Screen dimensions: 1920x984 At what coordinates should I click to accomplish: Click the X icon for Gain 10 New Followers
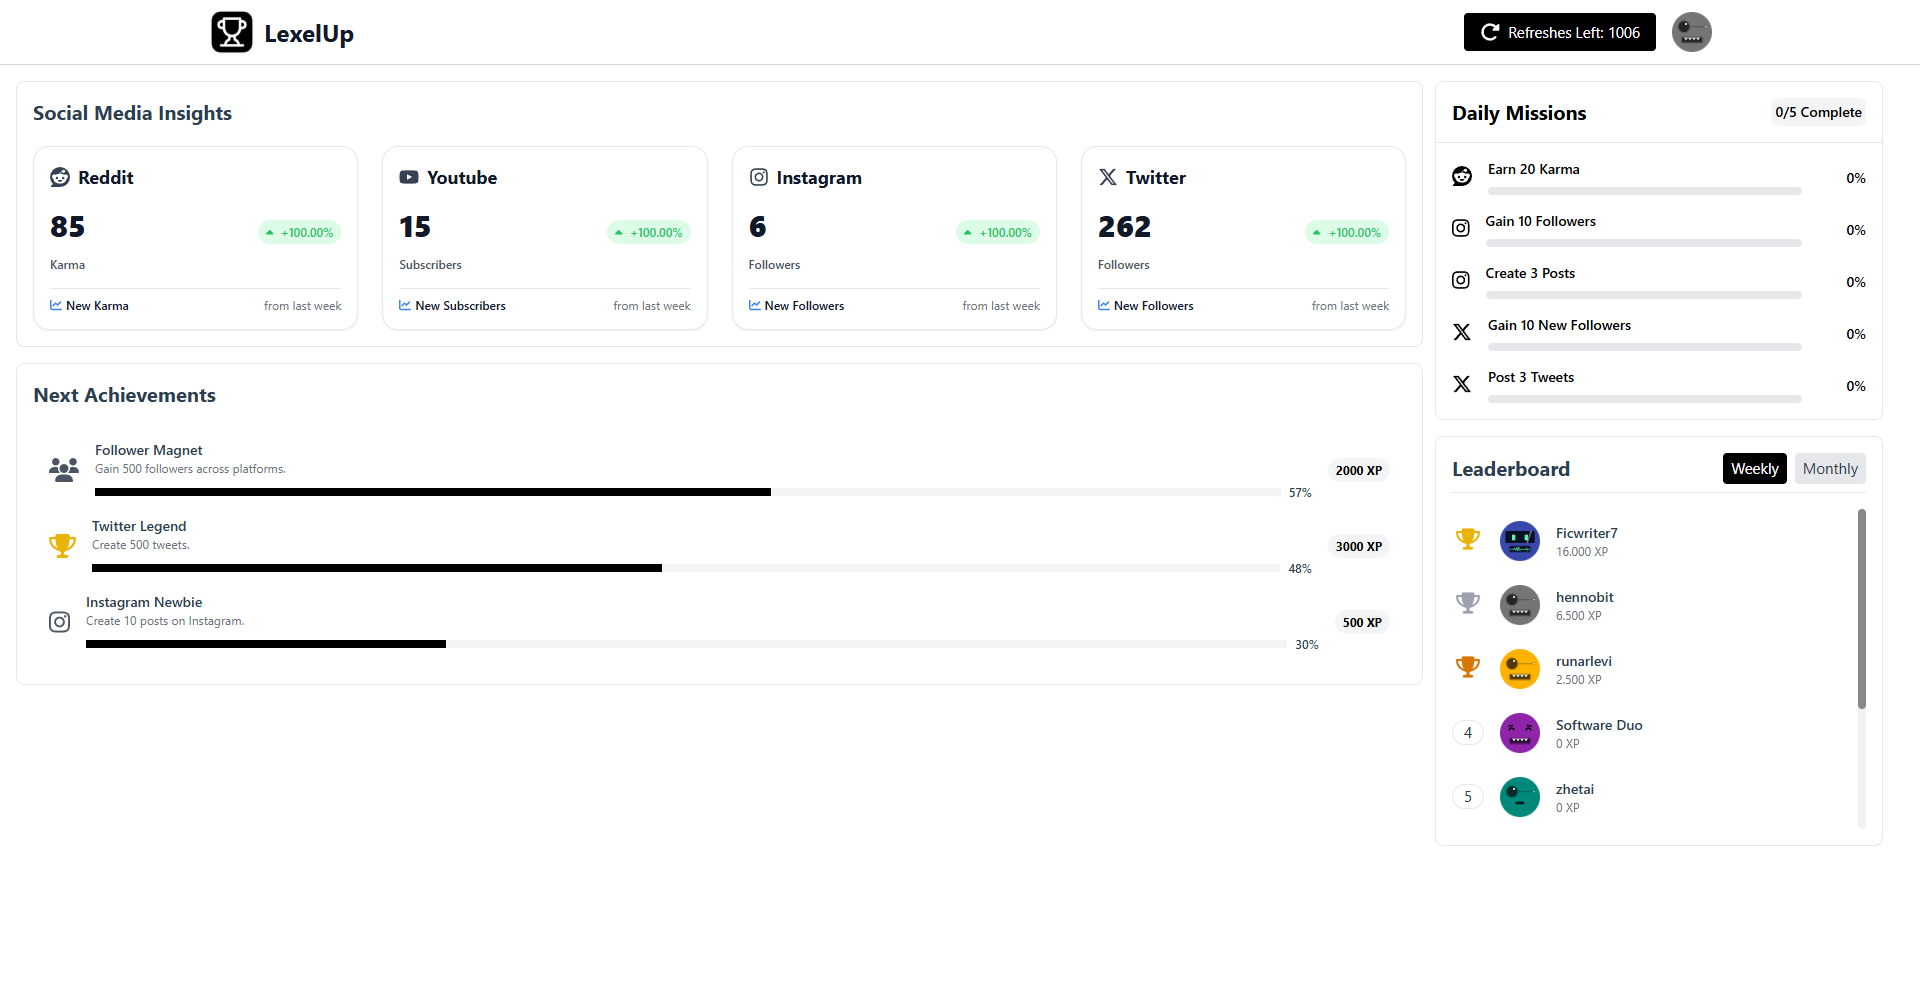pyautogui.click(x=1462, y=332)
